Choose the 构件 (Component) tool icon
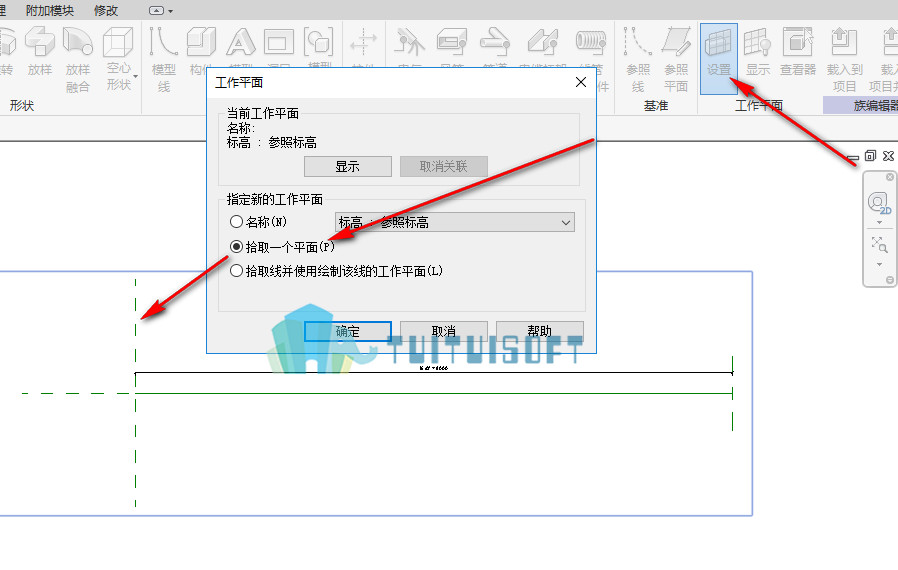 click(x=201, y=42)
